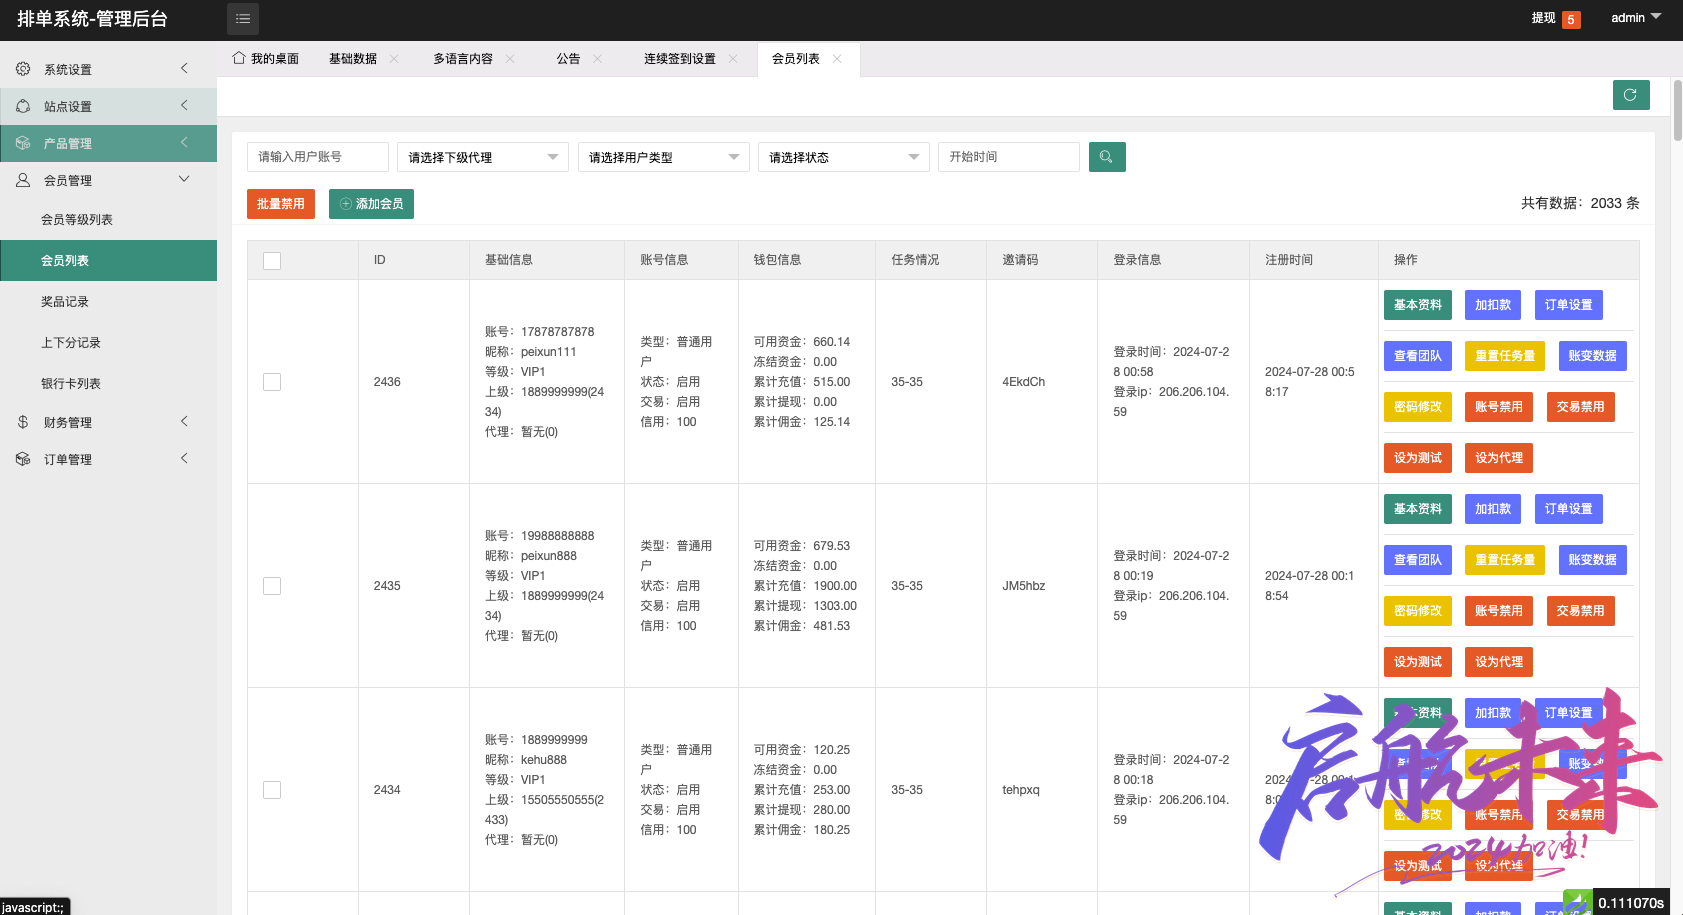The width and height of the screenshot is (1683, 915).
Task: Open 会员等级列表 in the sidebar
Action: pos(108,219)
